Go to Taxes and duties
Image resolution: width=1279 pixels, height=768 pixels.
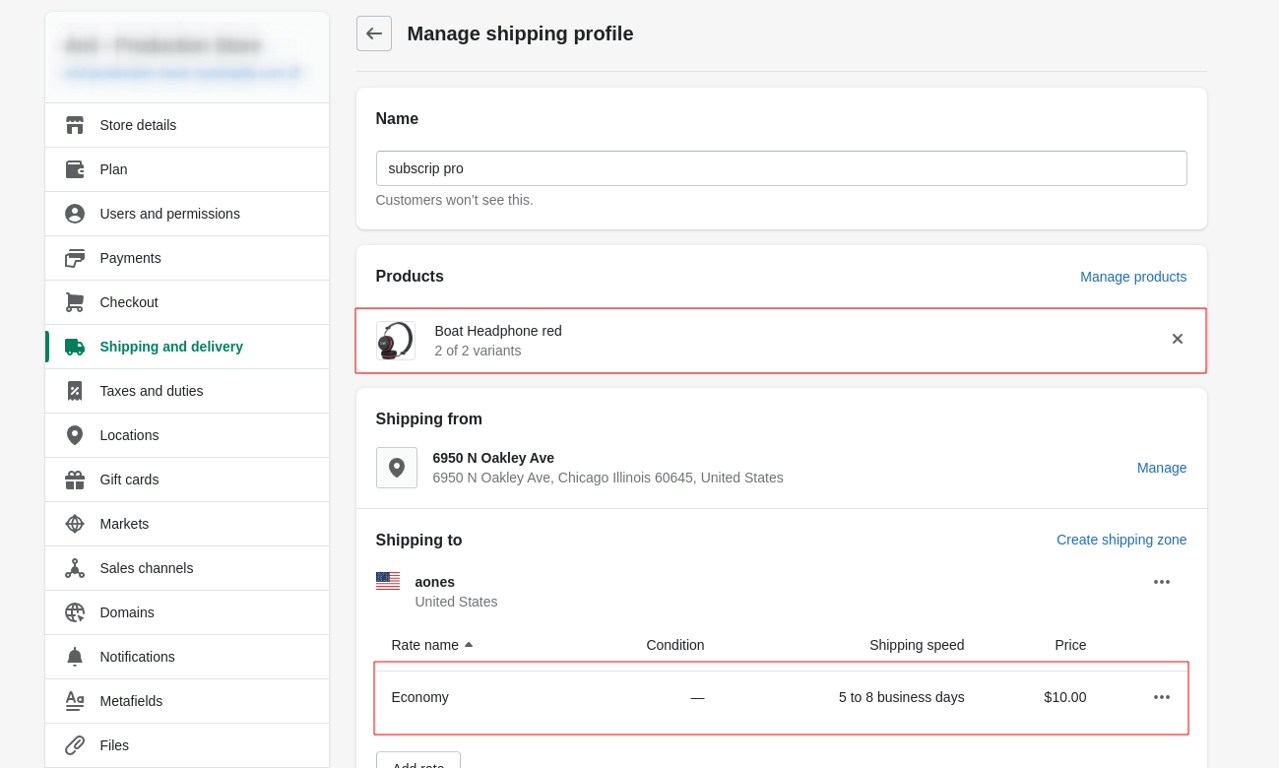(x=151, y=391)
